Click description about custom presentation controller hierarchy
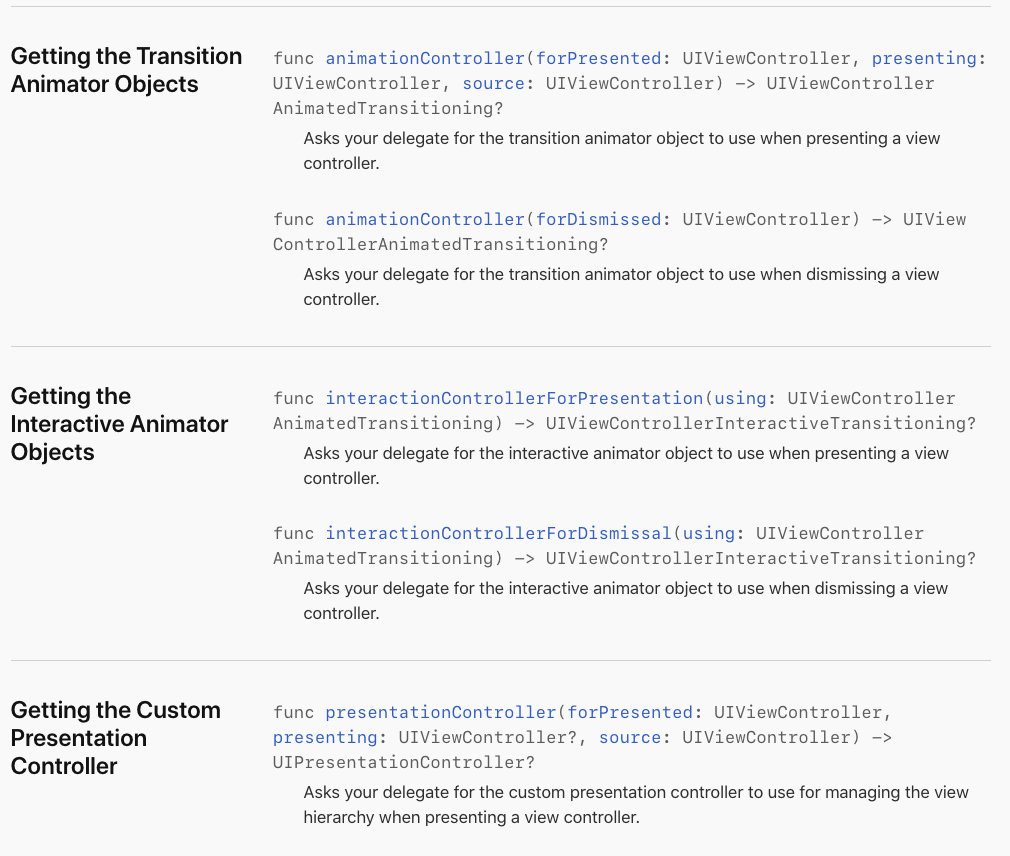This screenshot has width=1010, height=856. (636, 805)
